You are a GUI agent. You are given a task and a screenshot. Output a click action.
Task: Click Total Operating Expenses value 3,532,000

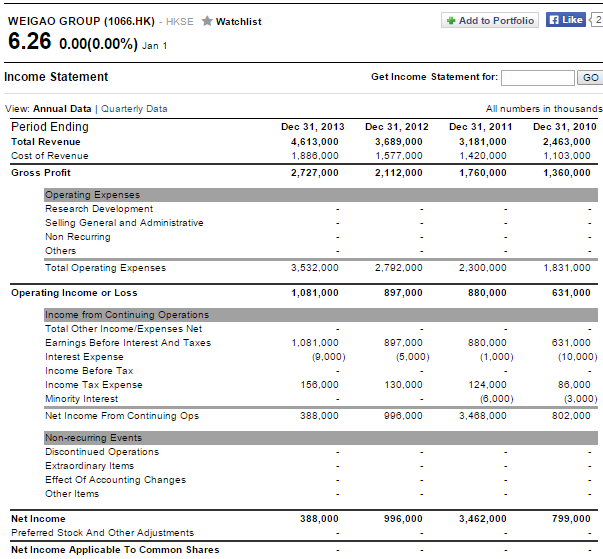point(315,268)
